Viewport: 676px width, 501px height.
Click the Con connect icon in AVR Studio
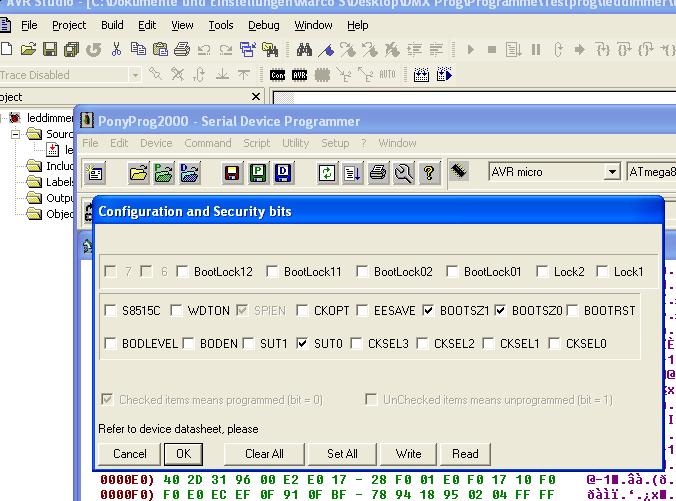[x=277, y=75]
